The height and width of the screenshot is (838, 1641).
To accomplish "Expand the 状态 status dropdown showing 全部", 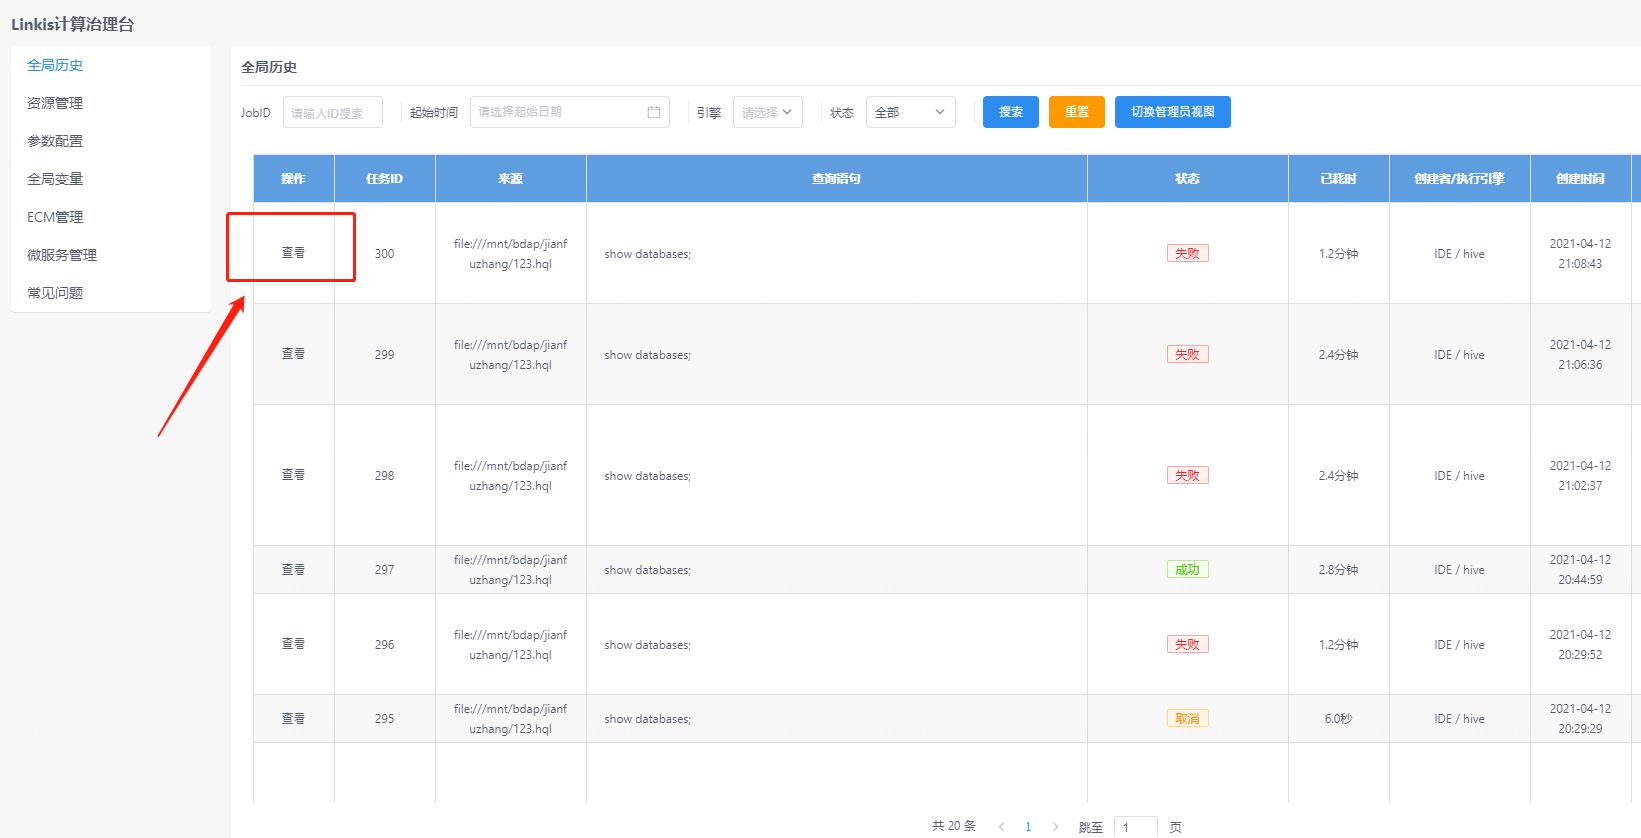I will (x=910, y=112).
